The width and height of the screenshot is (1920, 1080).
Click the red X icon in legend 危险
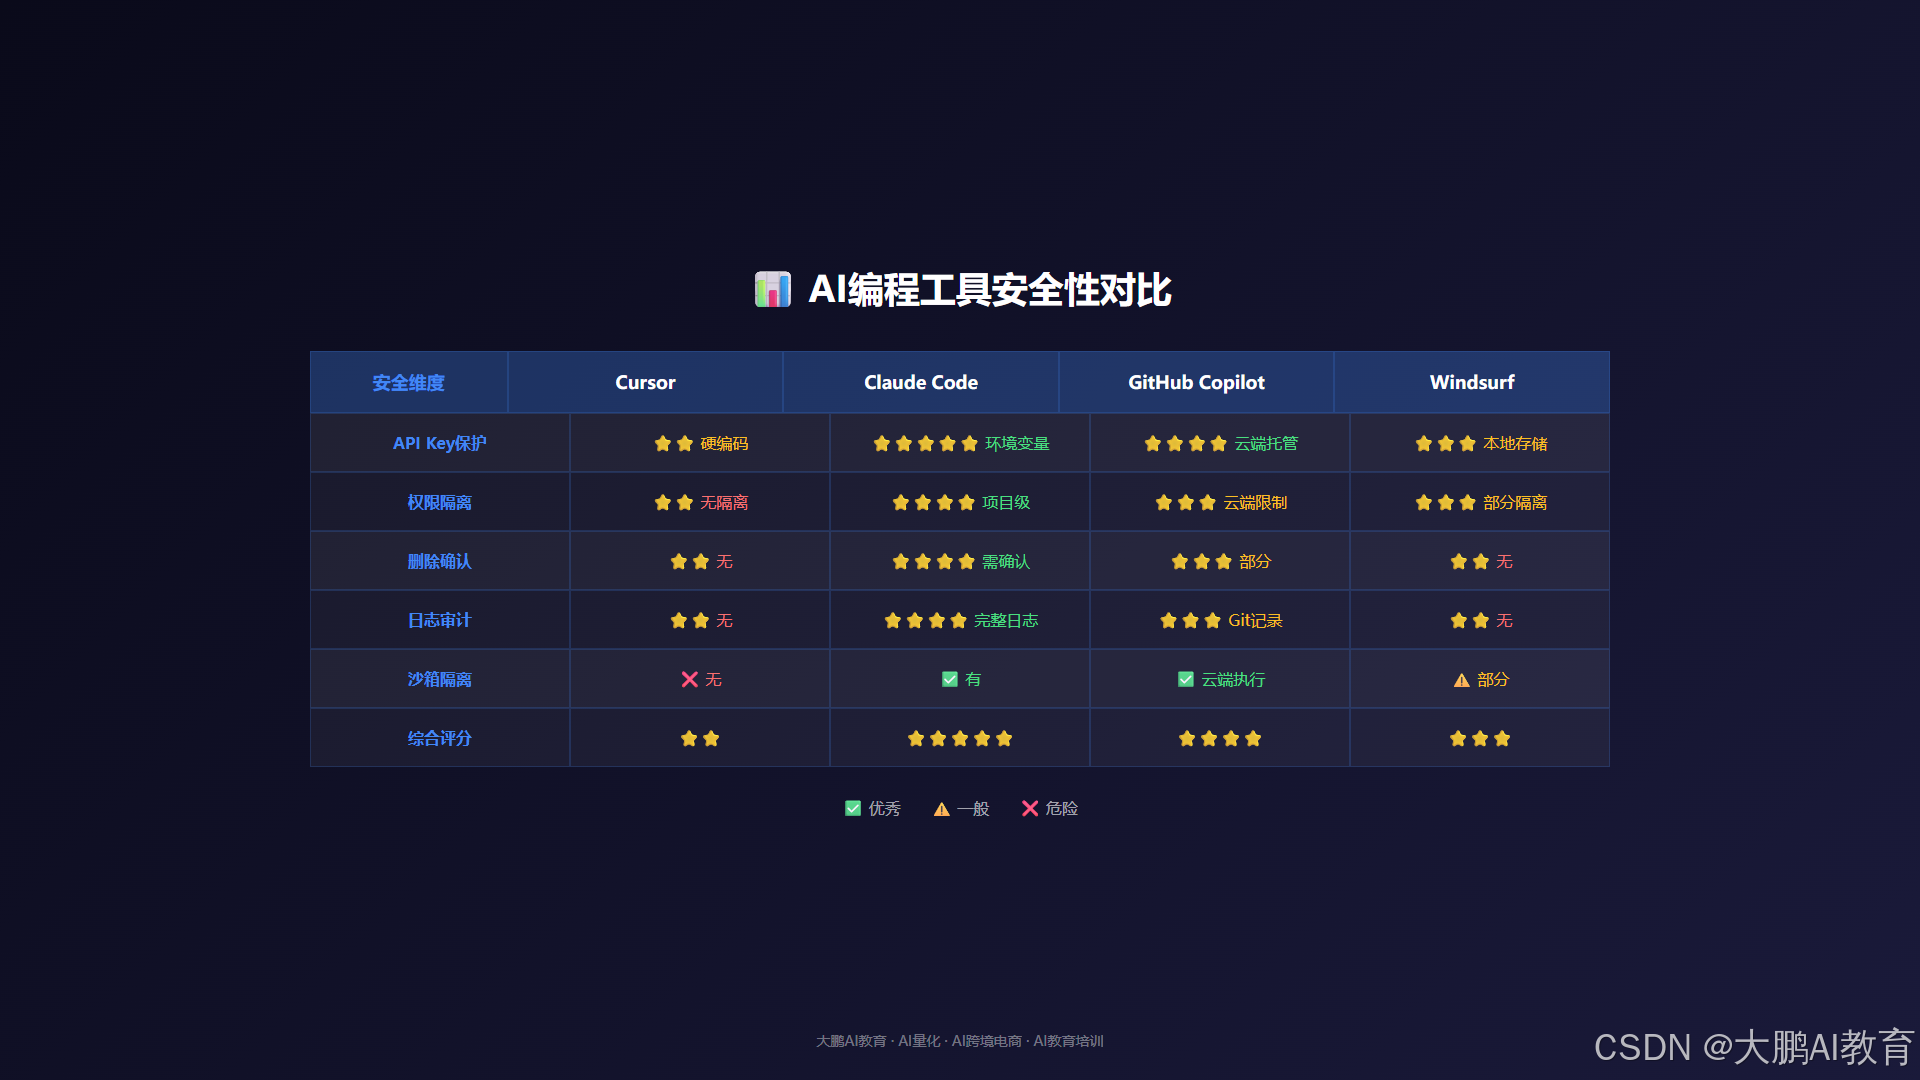1030,809
